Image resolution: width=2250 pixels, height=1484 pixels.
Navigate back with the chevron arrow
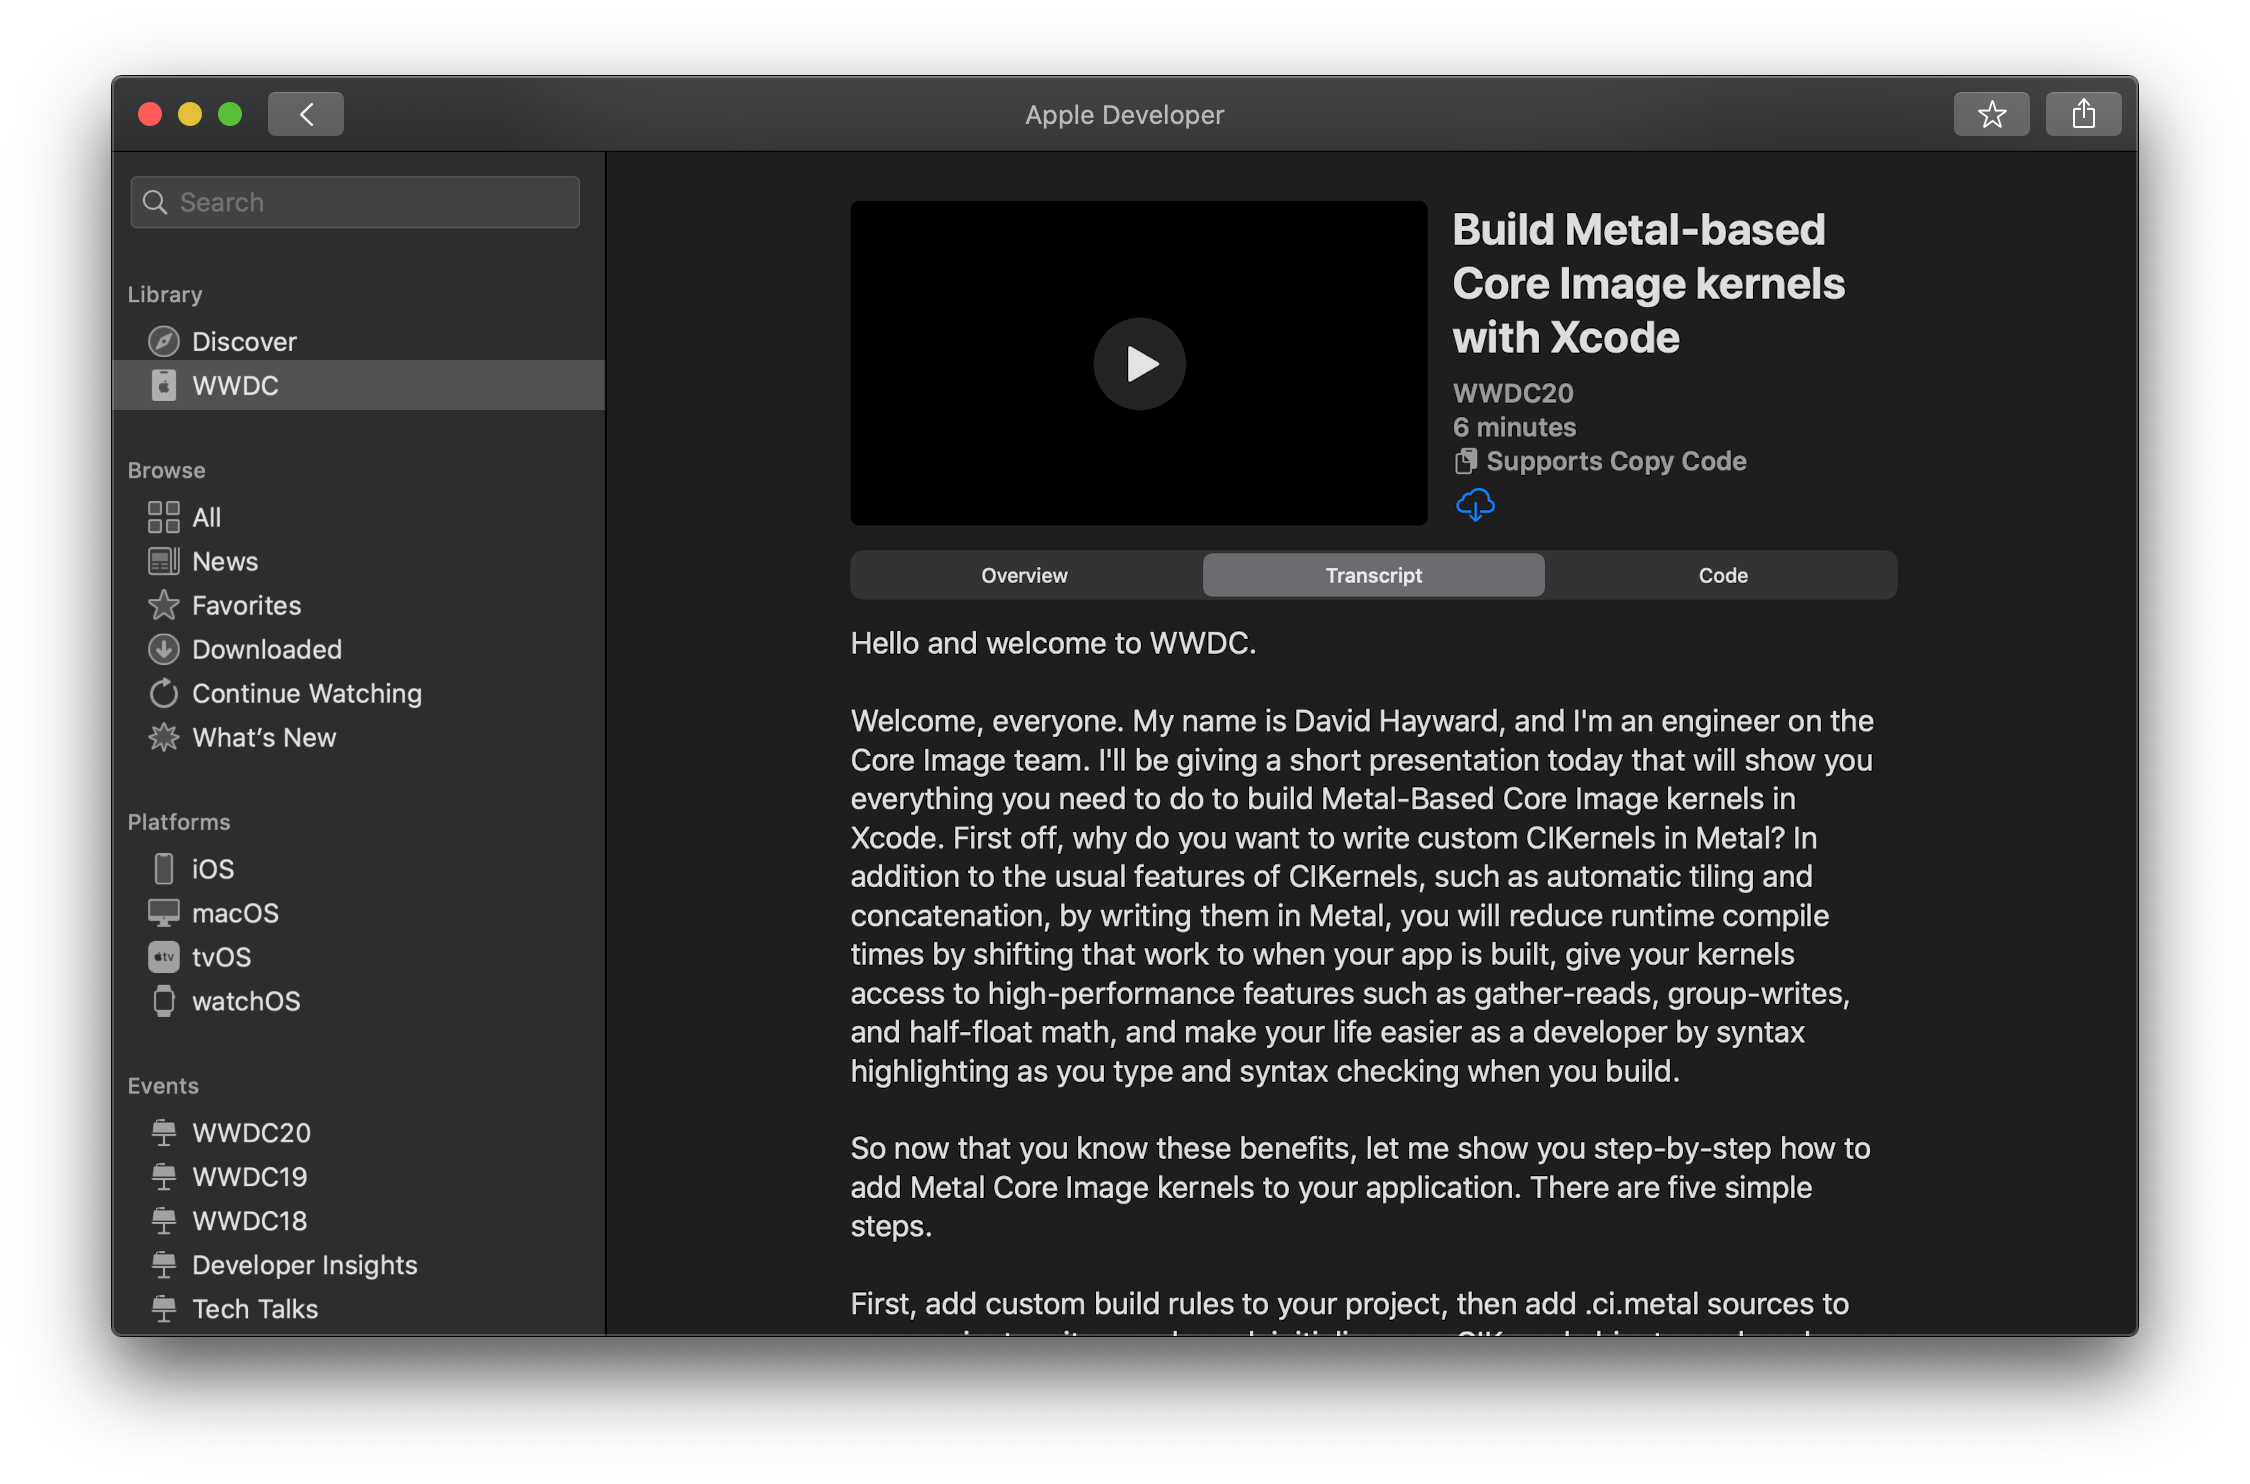click(305, 113)
